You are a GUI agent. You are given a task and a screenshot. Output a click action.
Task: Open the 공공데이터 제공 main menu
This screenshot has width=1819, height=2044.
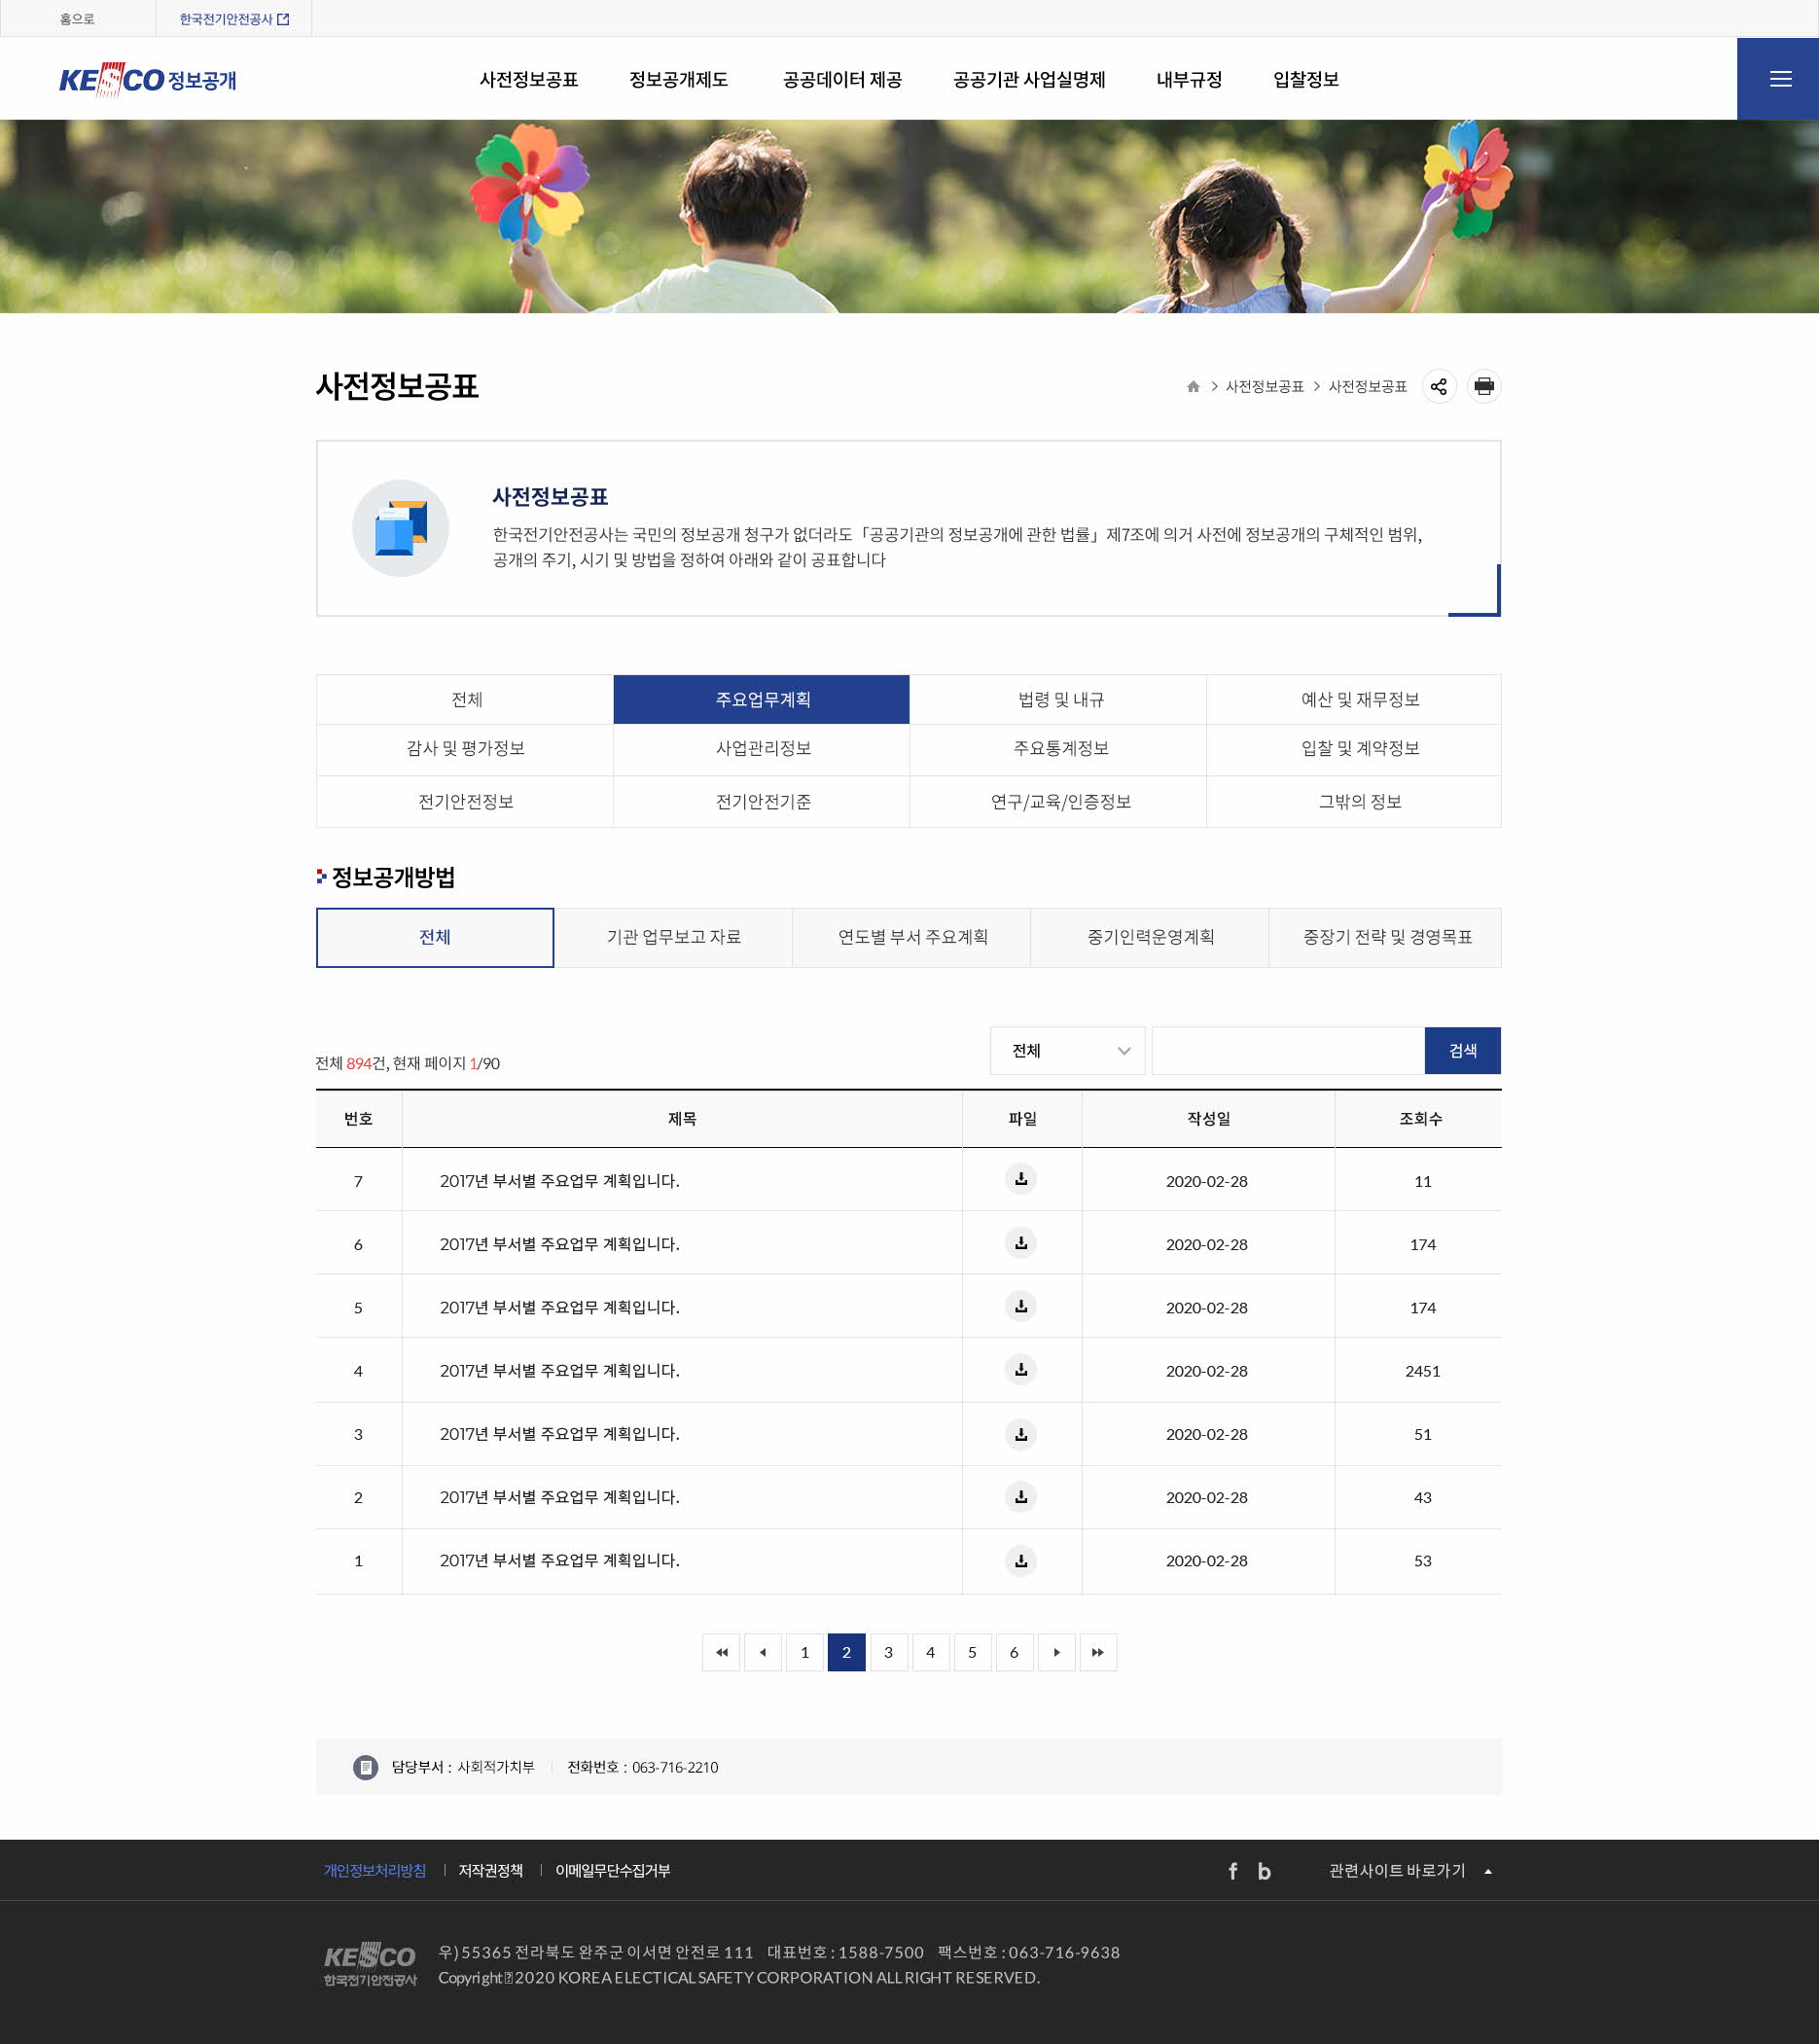tap(842, 80)
